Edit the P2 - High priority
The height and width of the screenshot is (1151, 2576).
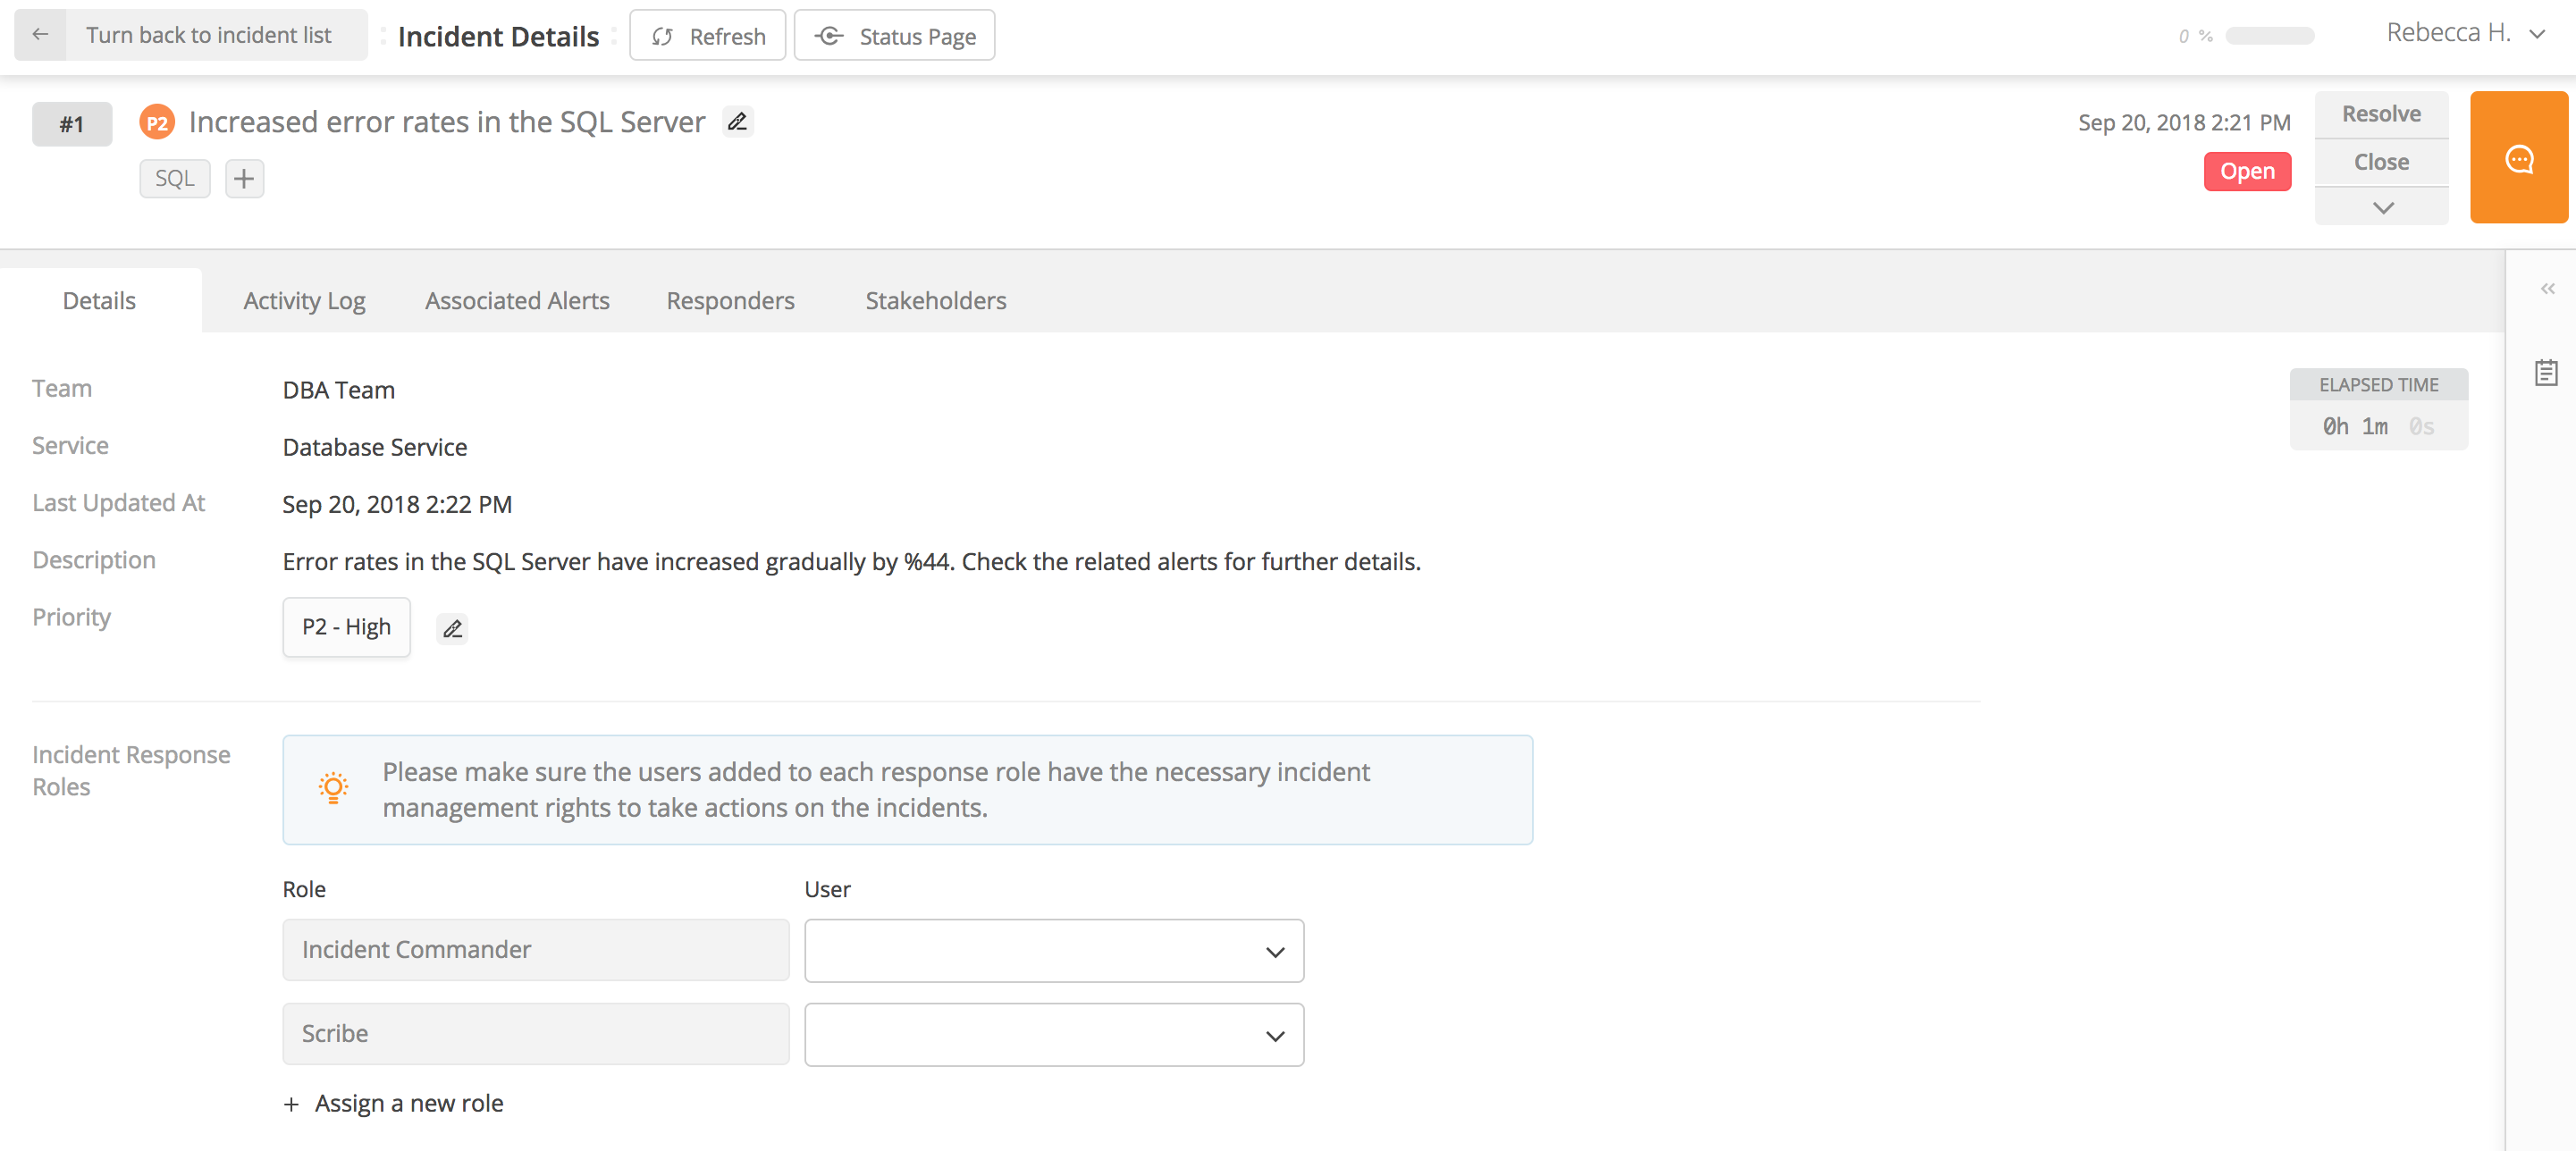click(x=452, y=629)
